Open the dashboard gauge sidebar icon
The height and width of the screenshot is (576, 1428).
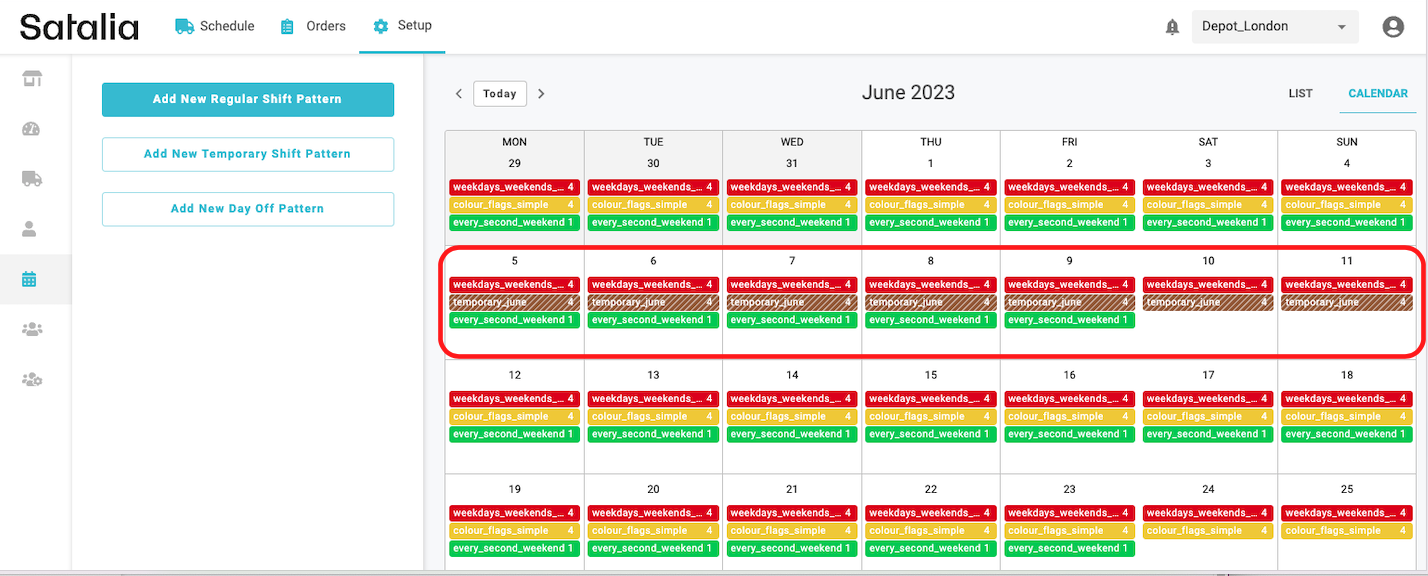coord(30,129)
